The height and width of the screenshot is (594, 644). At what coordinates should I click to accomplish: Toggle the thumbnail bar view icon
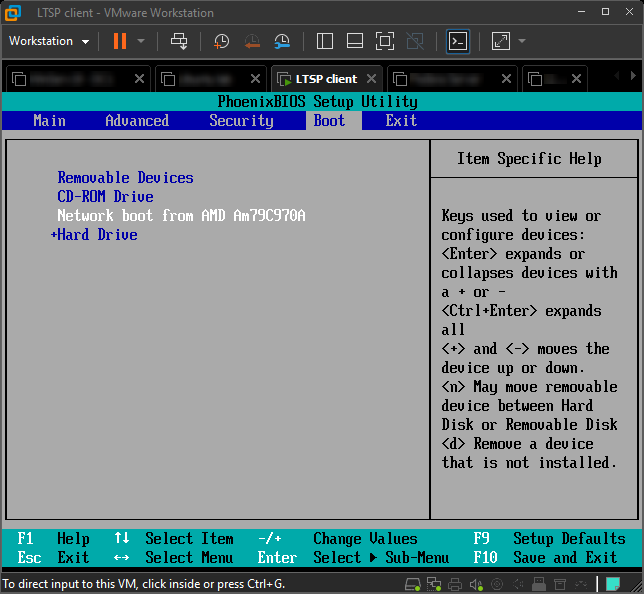point(354,41)
